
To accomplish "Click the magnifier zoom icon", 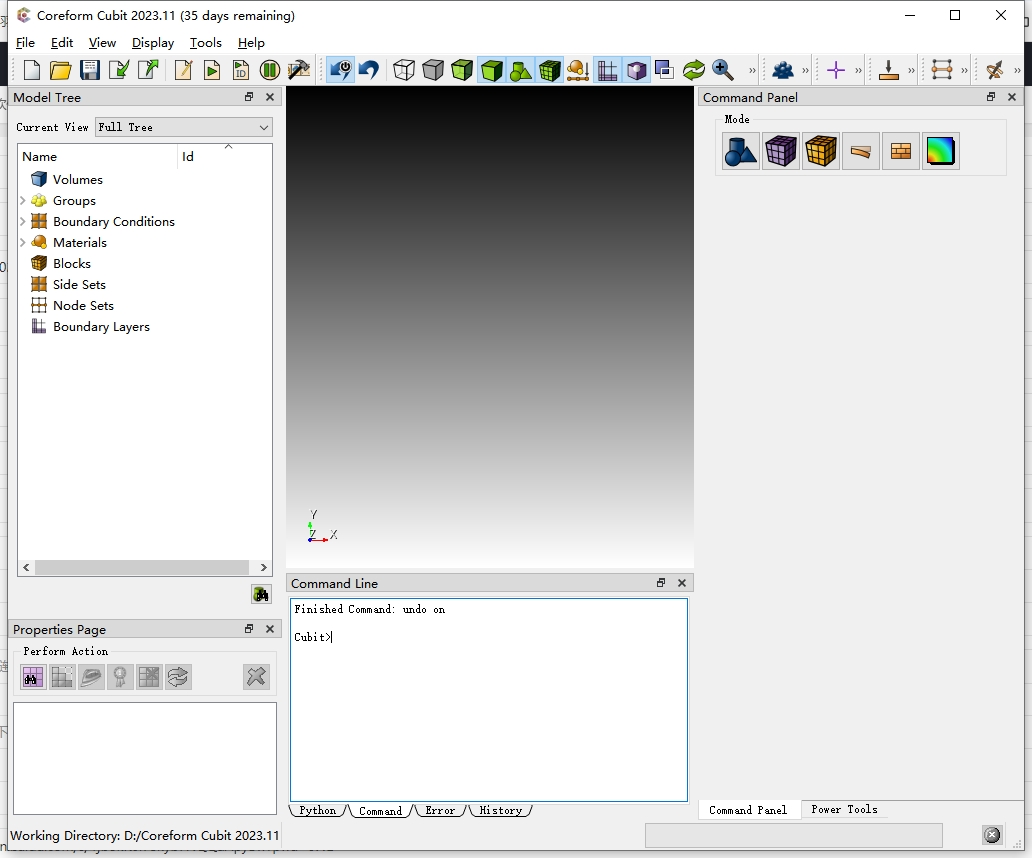I will (x=722, y=70).
